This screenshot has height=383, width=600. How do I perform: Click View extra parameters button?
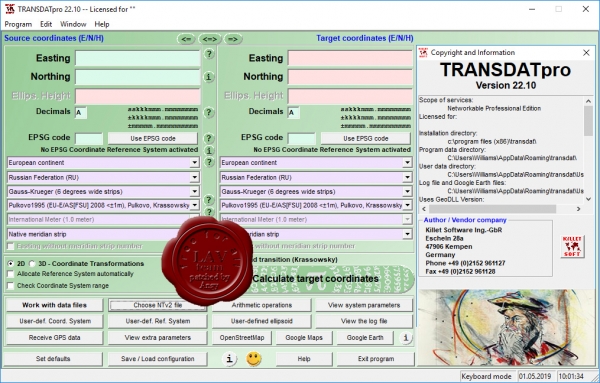[158, 338]
